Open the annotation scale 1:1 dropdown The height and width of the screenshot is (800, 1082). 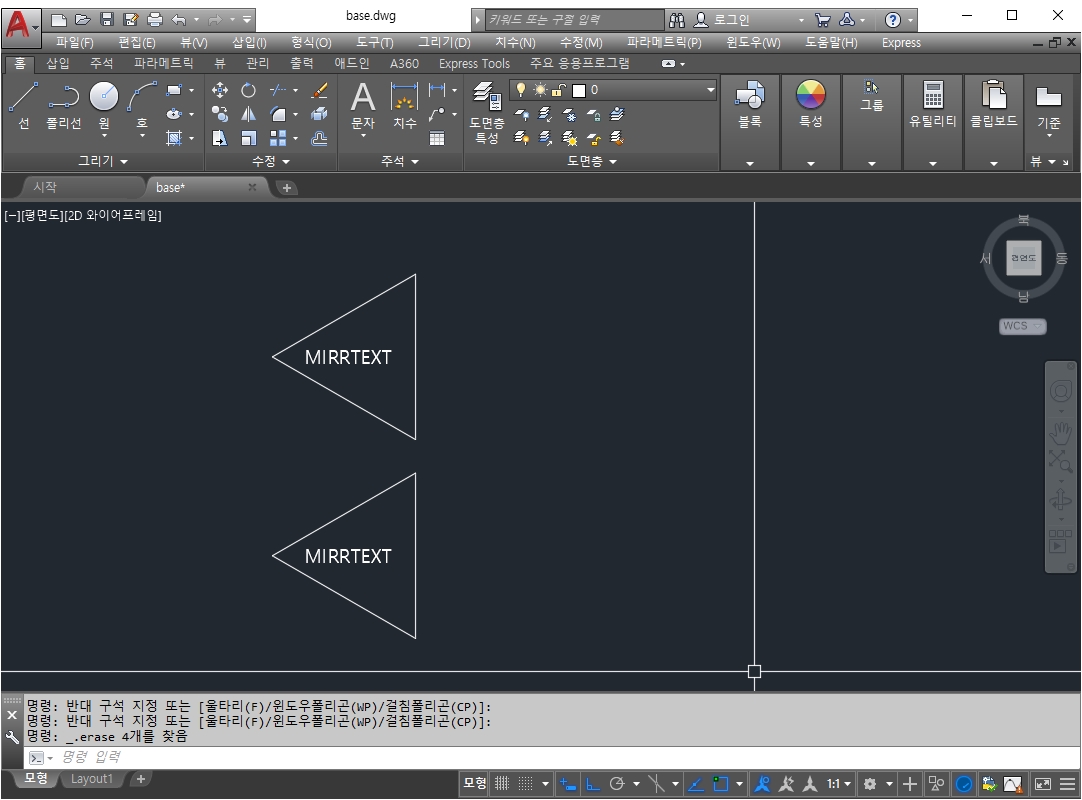839,783
